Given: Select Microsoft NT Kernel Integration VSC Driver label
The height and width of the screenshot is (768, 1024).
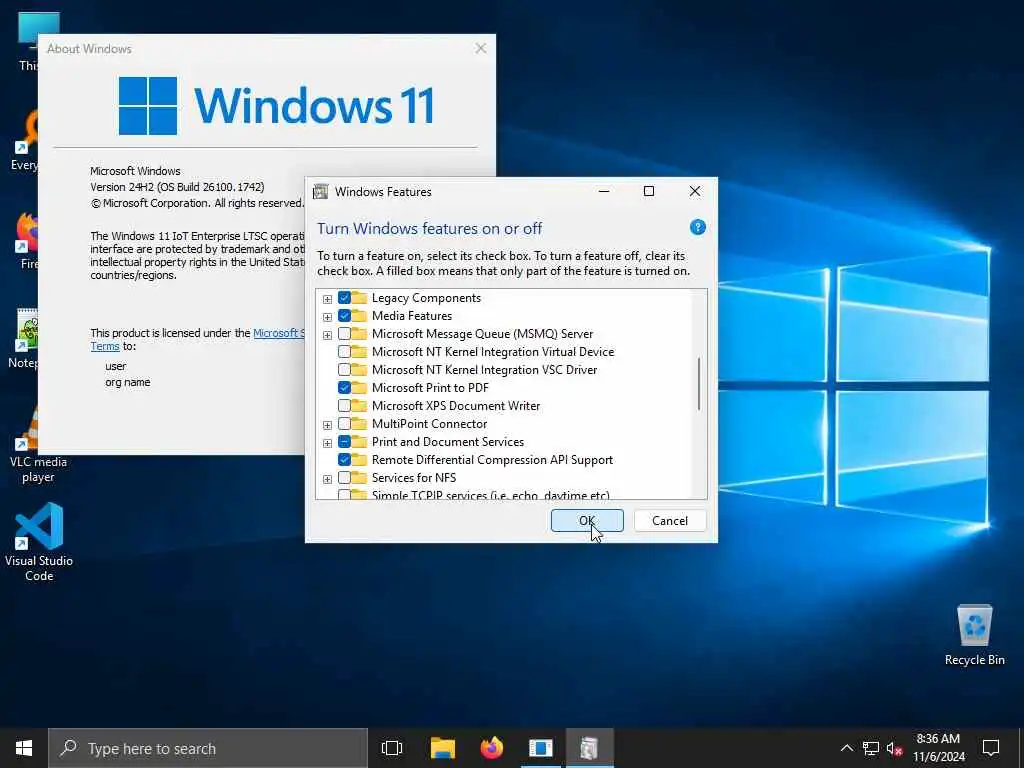Looking at the screenshot, I should point(485,370).
